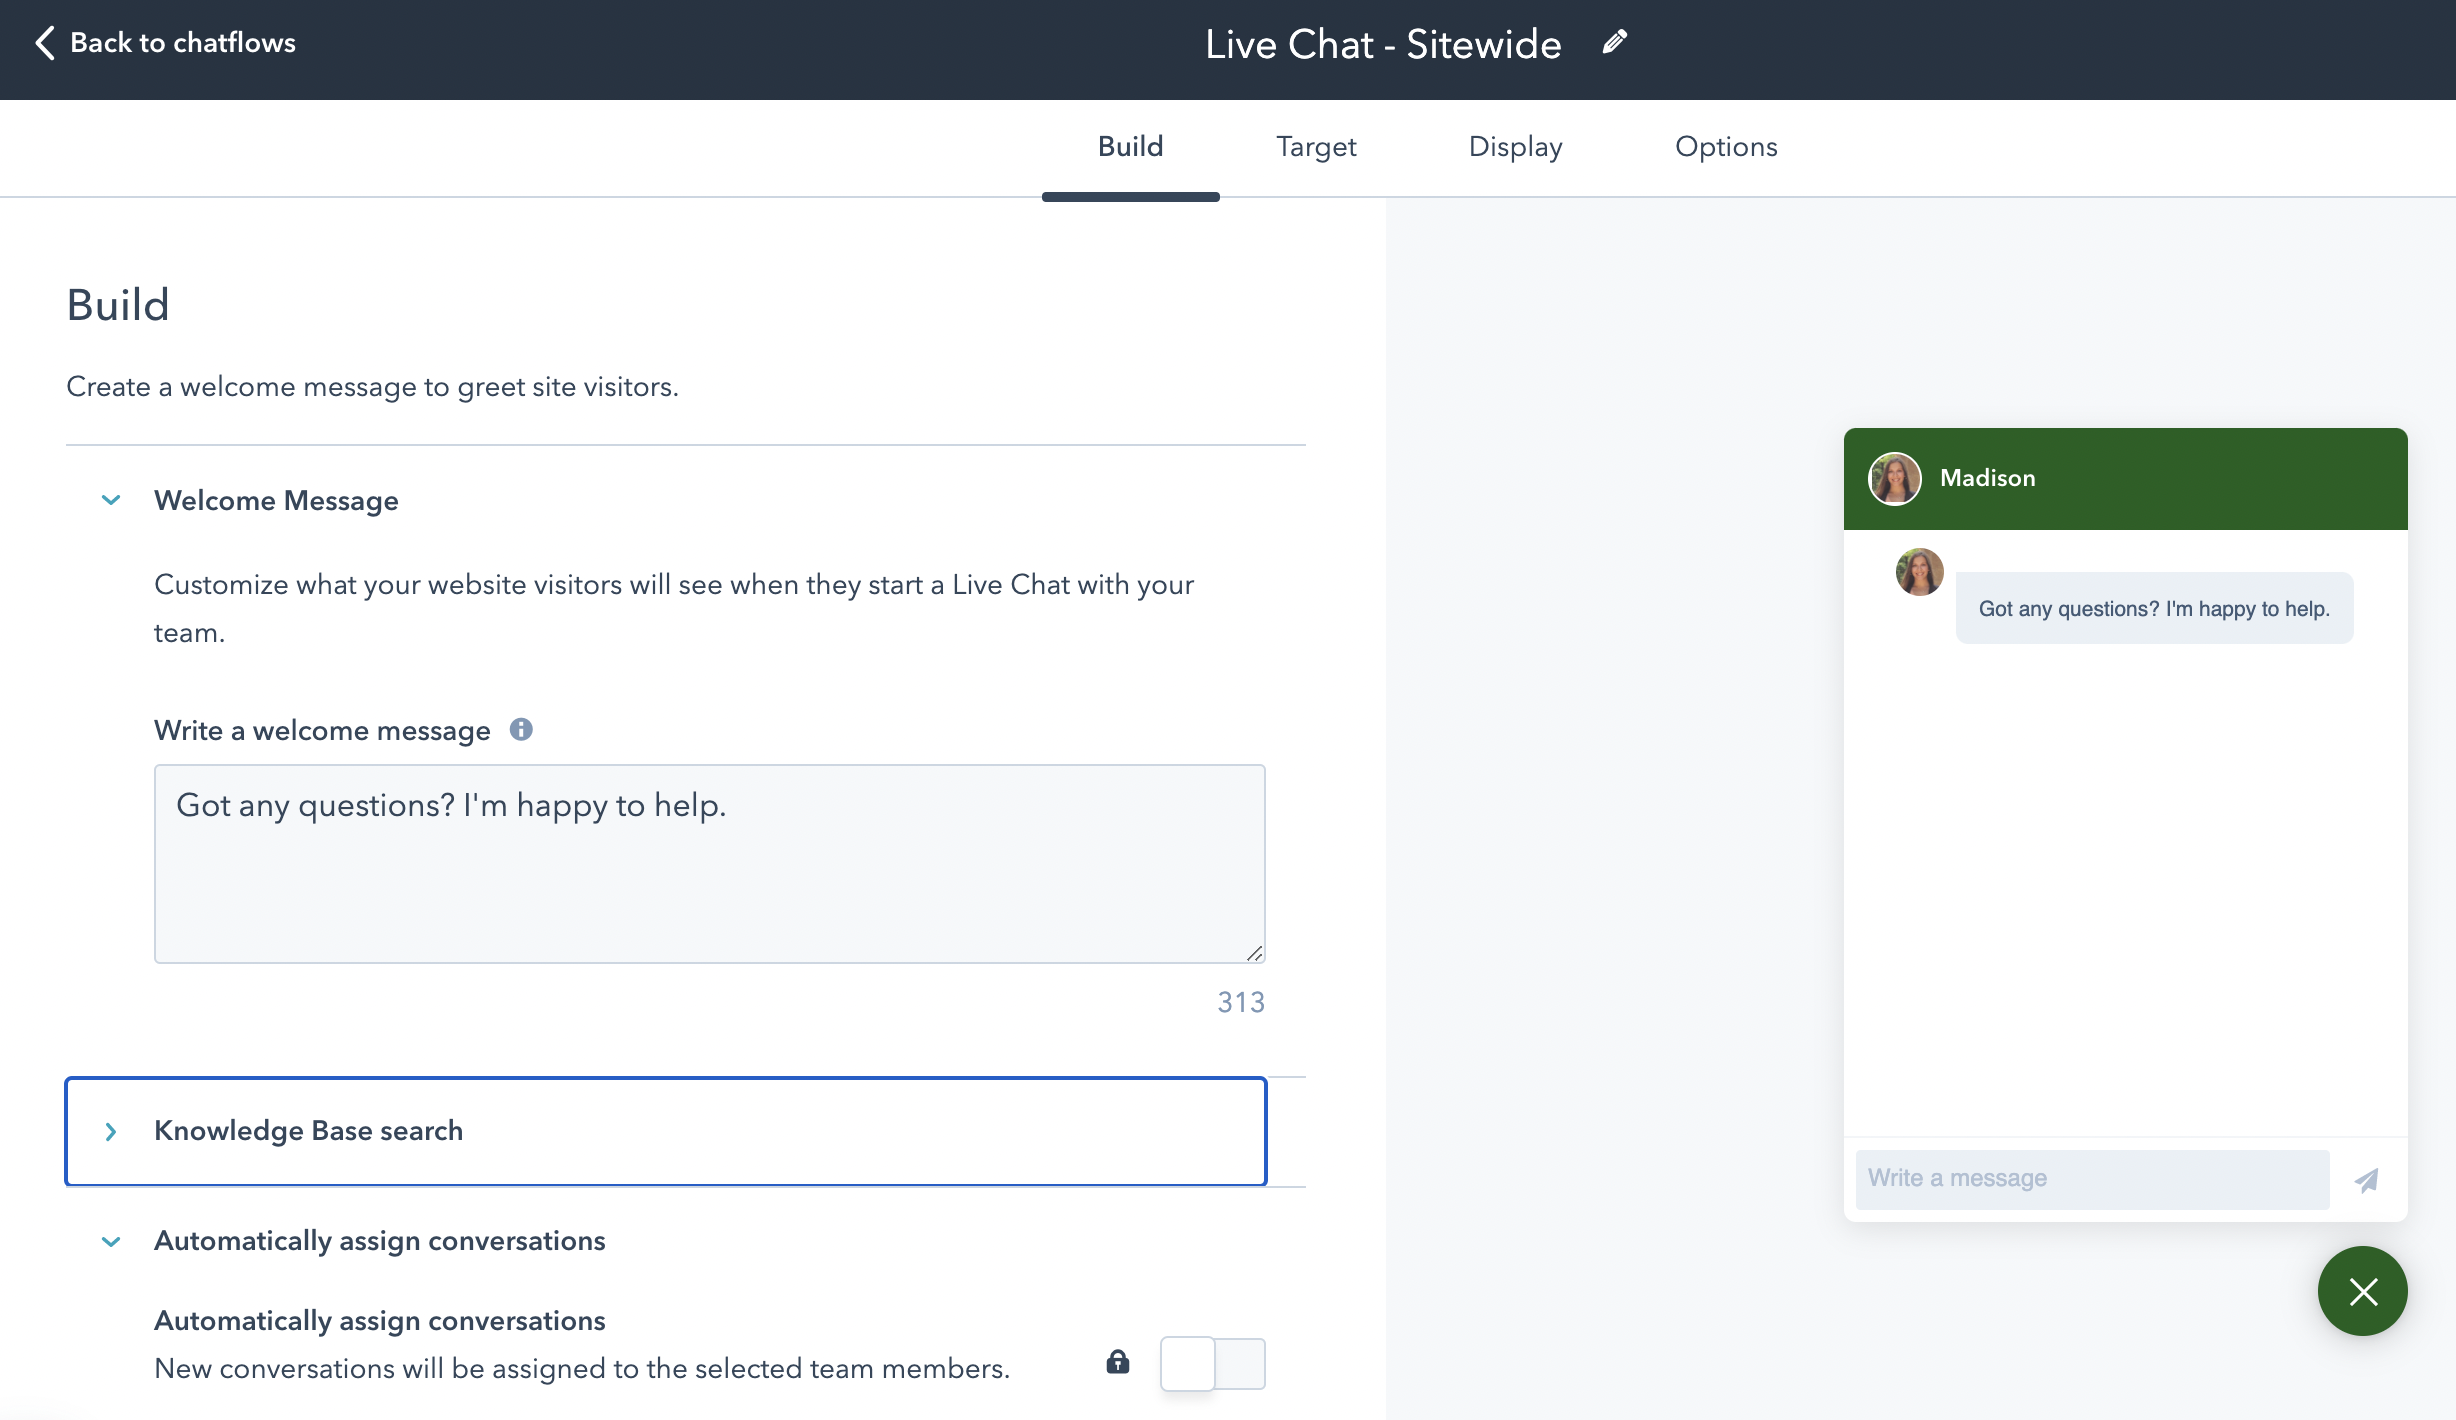Select the Target tab
Screen dimensions: 2456x1420
[x=1315, y=147]
